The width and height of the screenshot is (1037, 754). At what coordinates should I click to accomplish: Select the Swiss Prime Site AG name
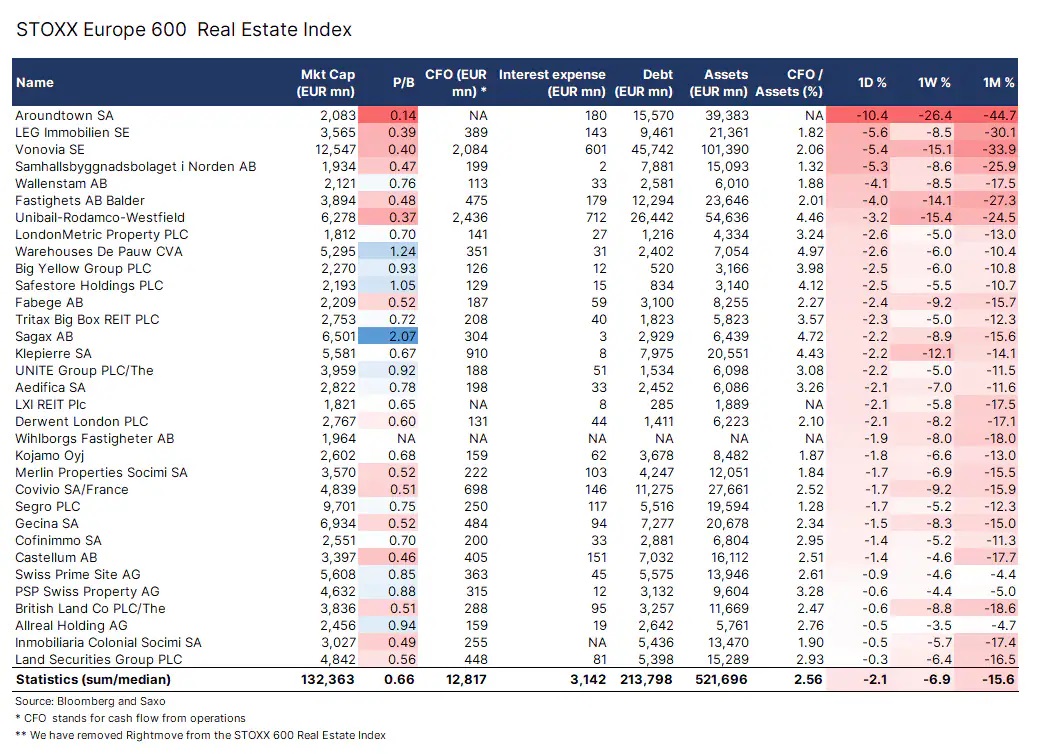click(78, 575)
